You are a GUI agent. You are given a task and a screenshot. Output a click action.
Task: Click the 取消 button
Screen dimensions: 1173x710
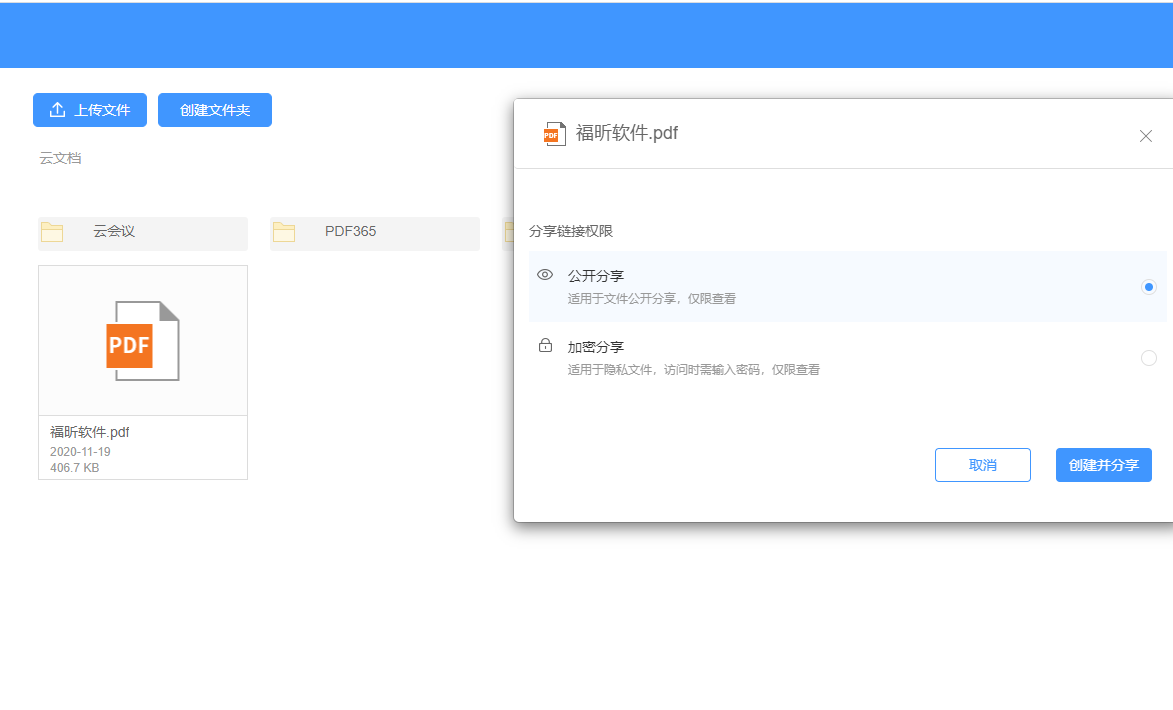point(982,464)
